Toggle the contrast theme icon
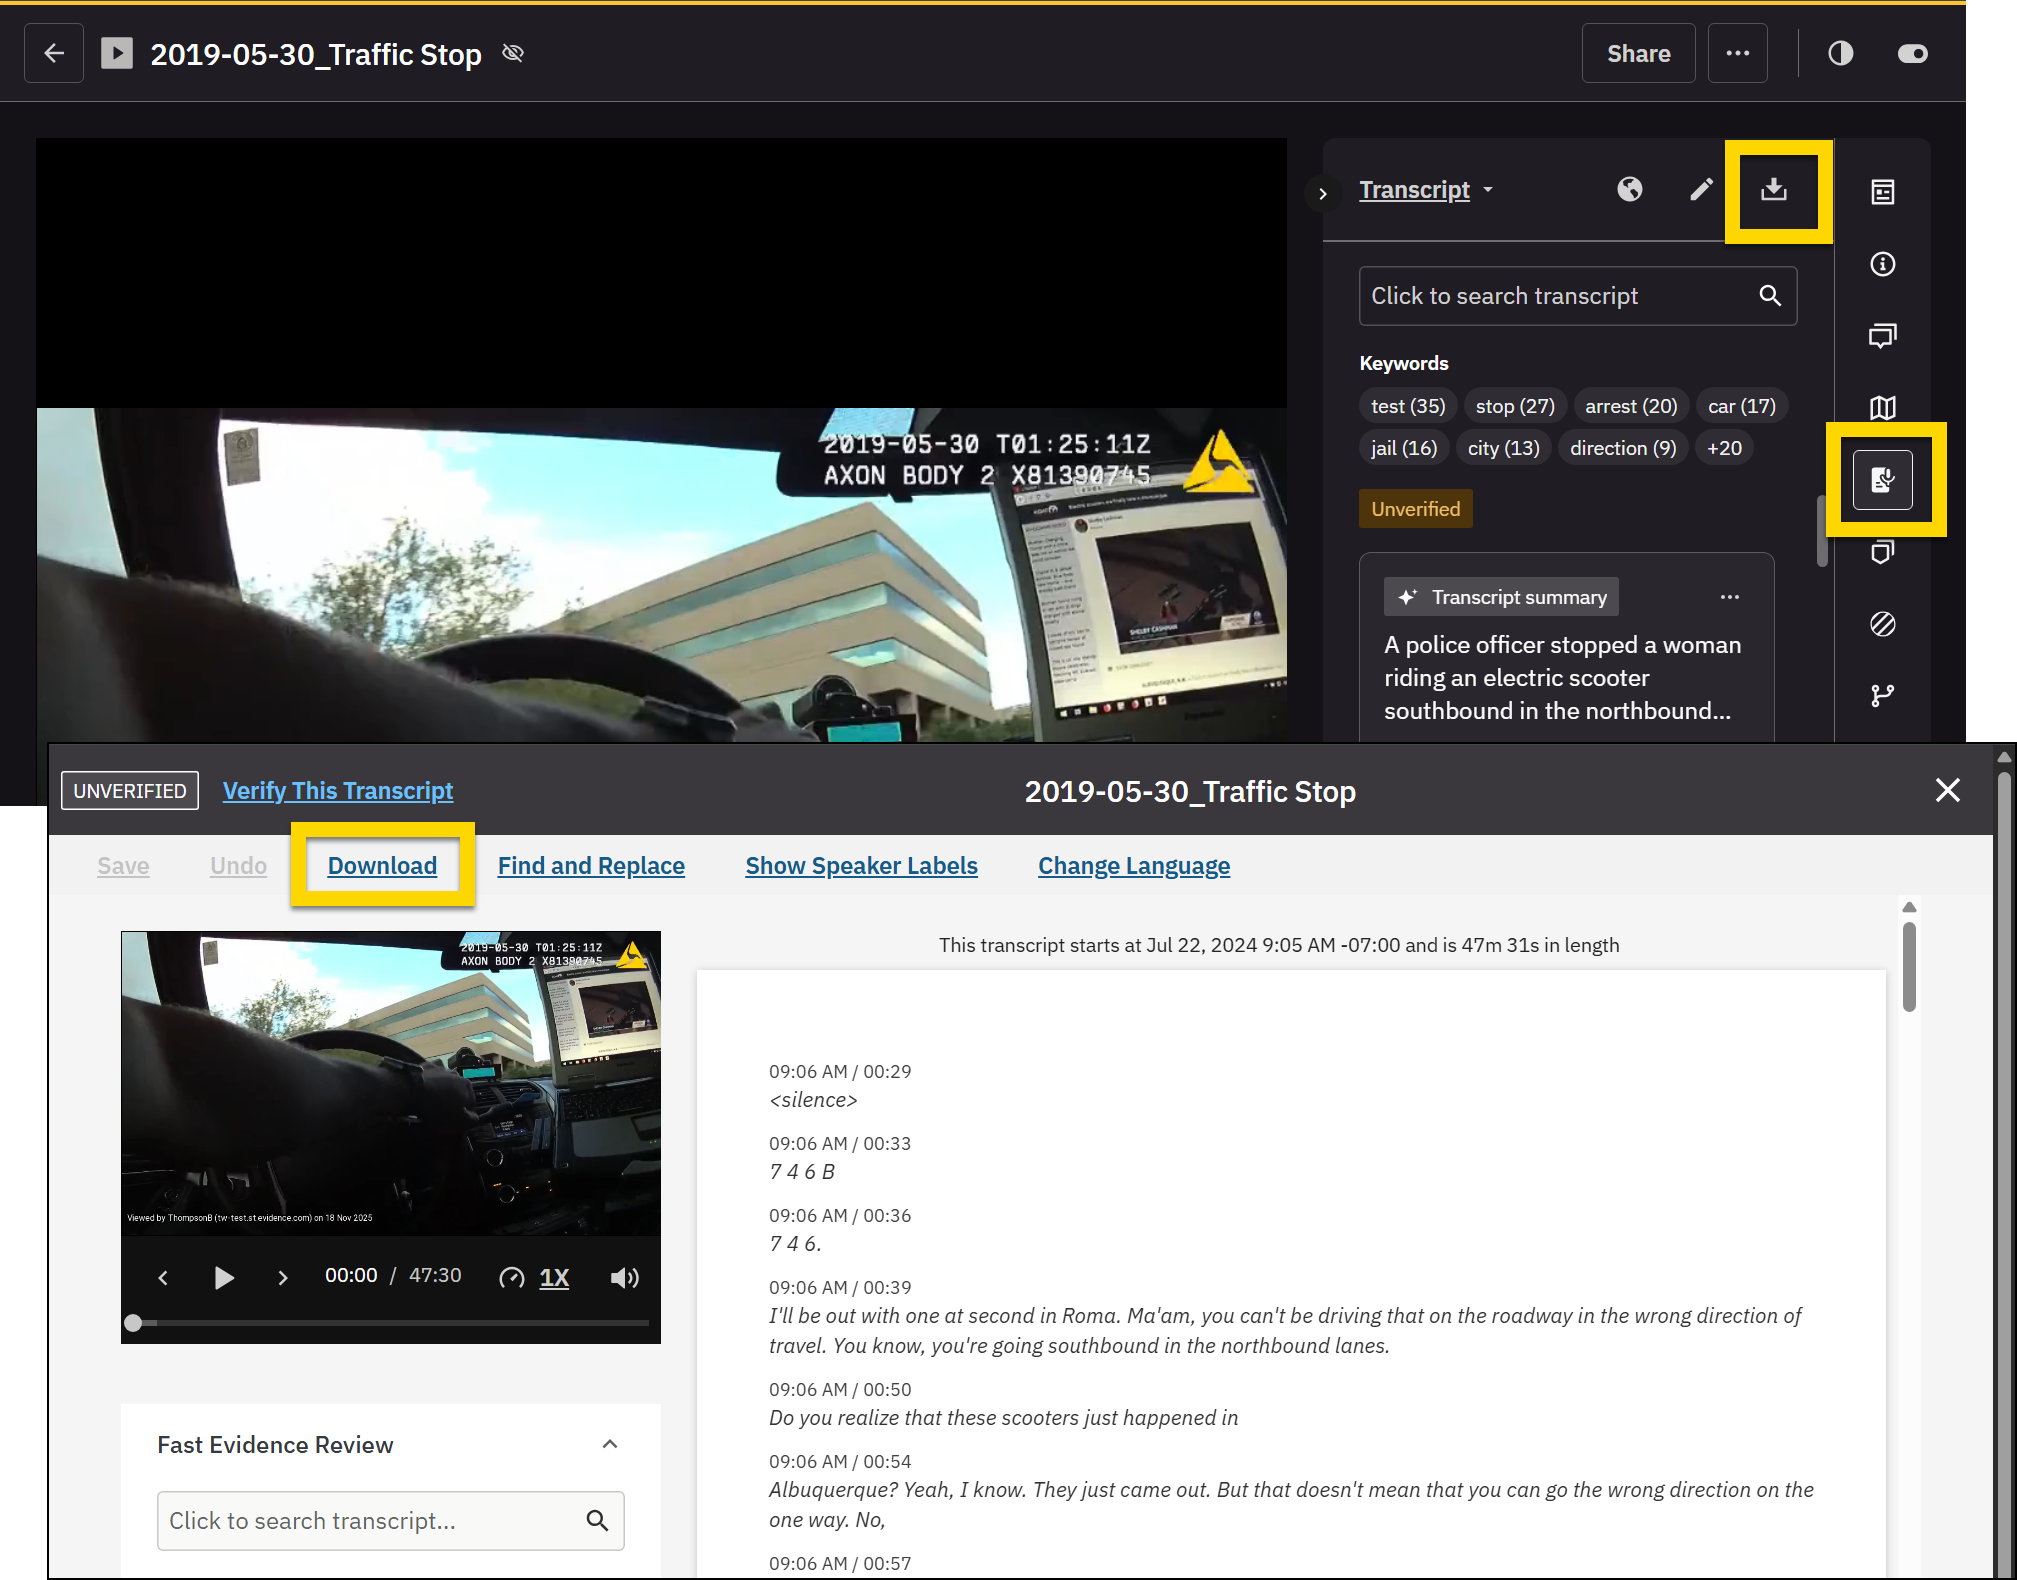Screen dimensions: 2017x1580 point(1840,54)
